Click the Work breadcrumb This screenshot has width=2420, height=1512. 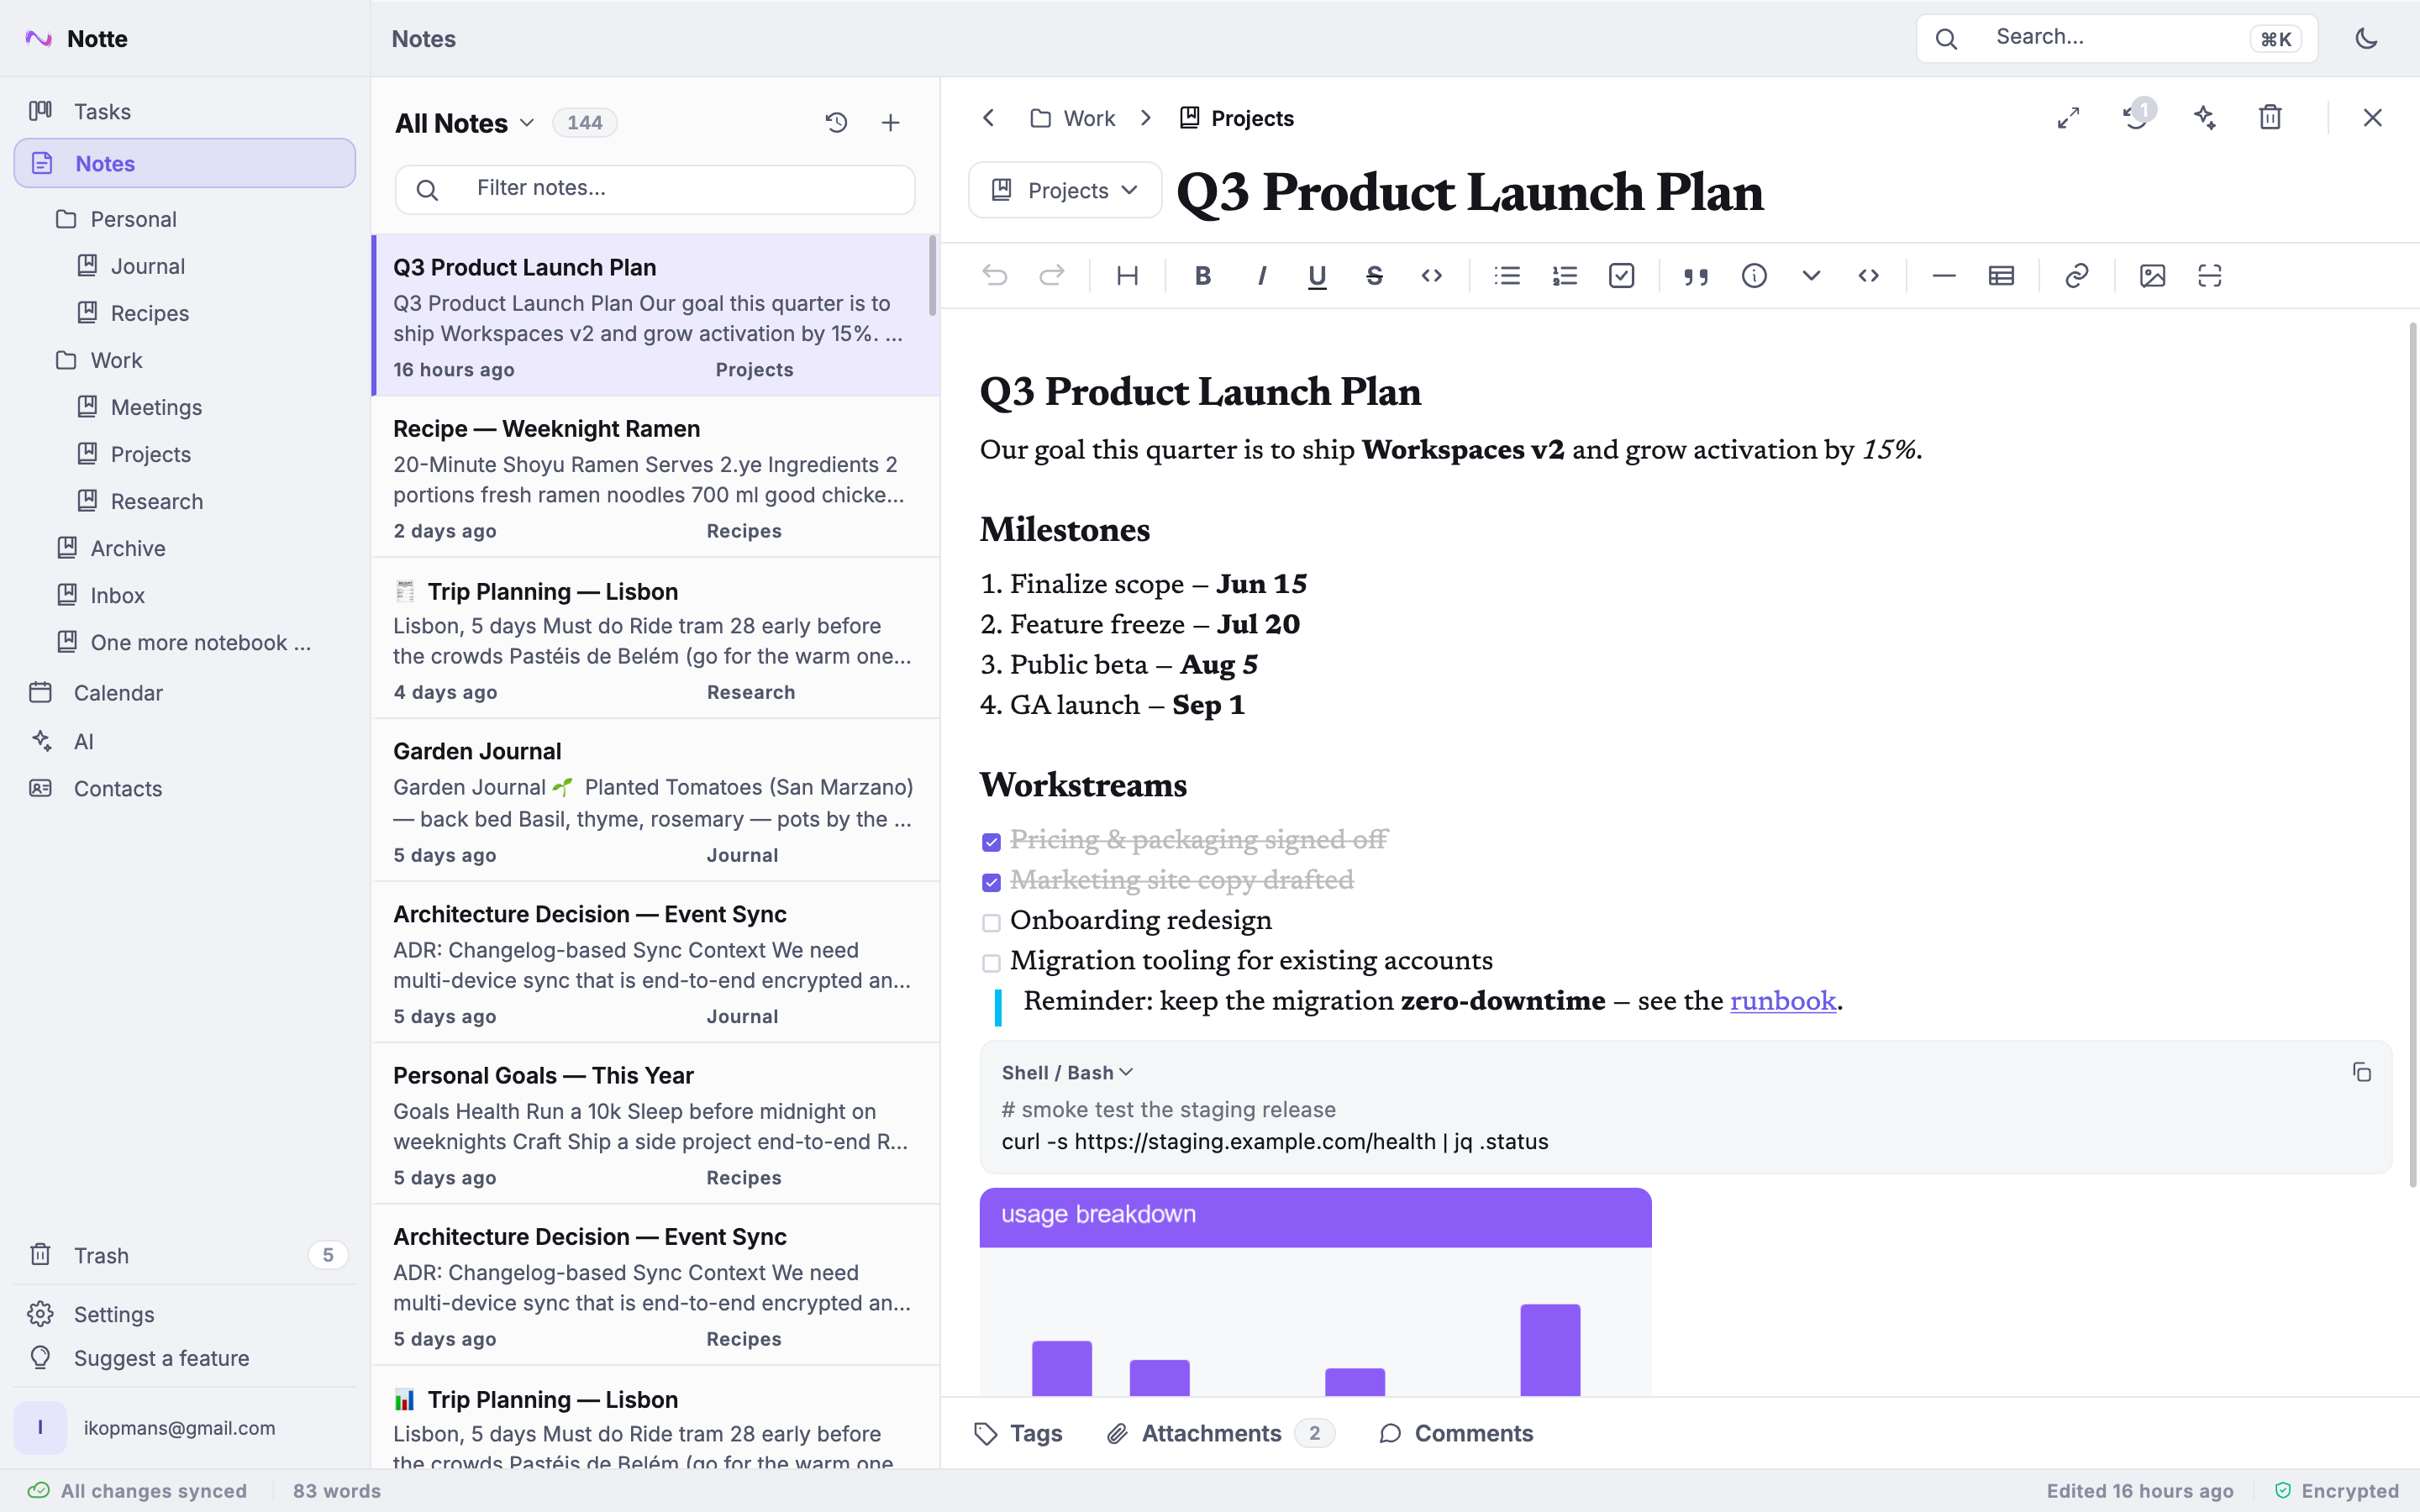coord(1073,118)
